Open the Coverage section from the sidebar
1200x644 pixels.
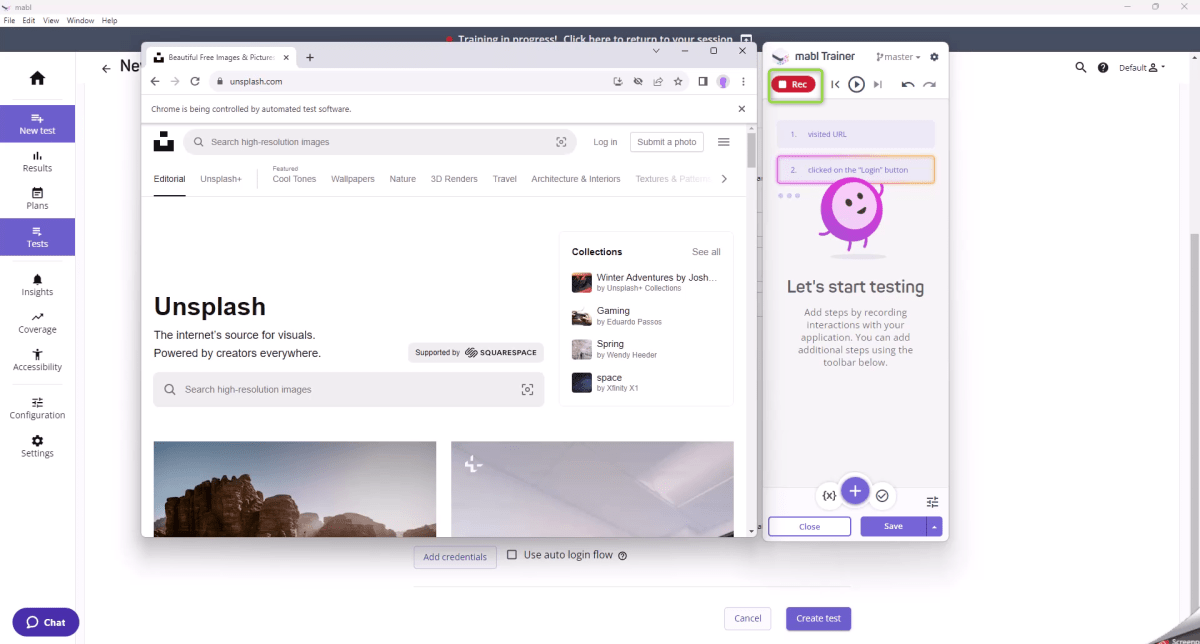pos(37,322)
